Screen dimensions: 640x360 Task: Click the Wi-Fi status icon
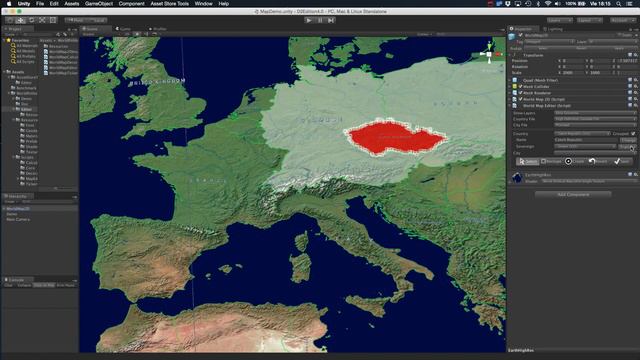coord(548,4)
